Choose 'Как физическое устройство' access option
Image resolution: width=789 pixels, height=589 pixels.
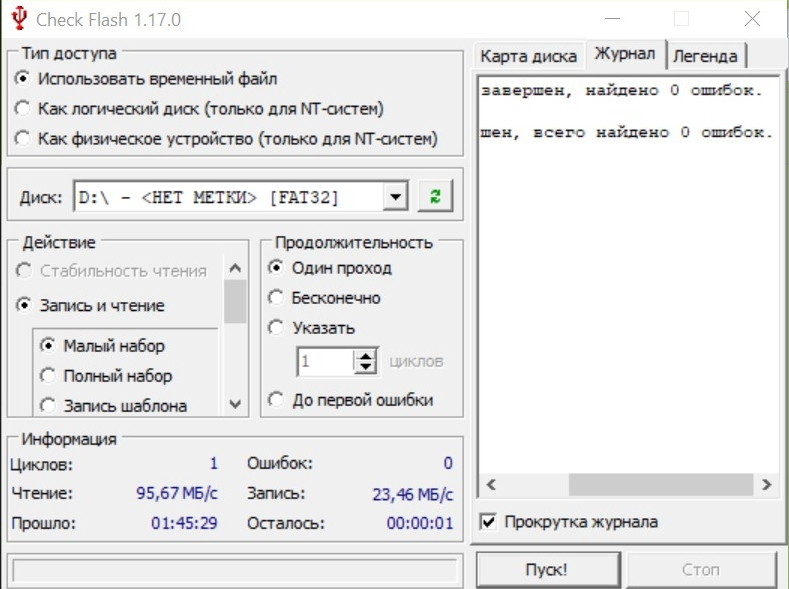(x=226, y=138)
